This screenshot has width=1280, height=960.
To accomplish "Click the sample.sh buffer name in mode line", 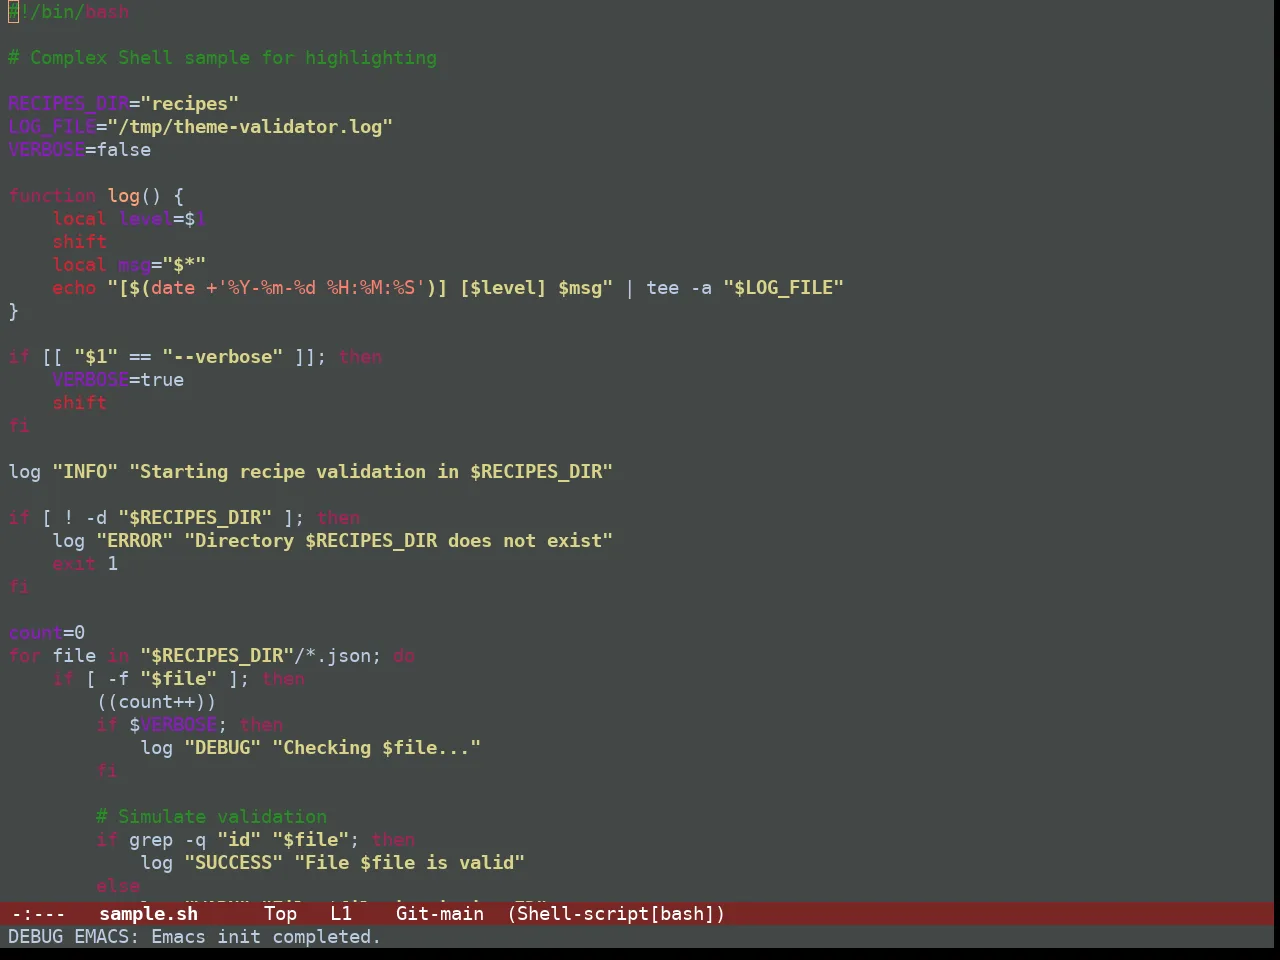I will coord(149,914).
